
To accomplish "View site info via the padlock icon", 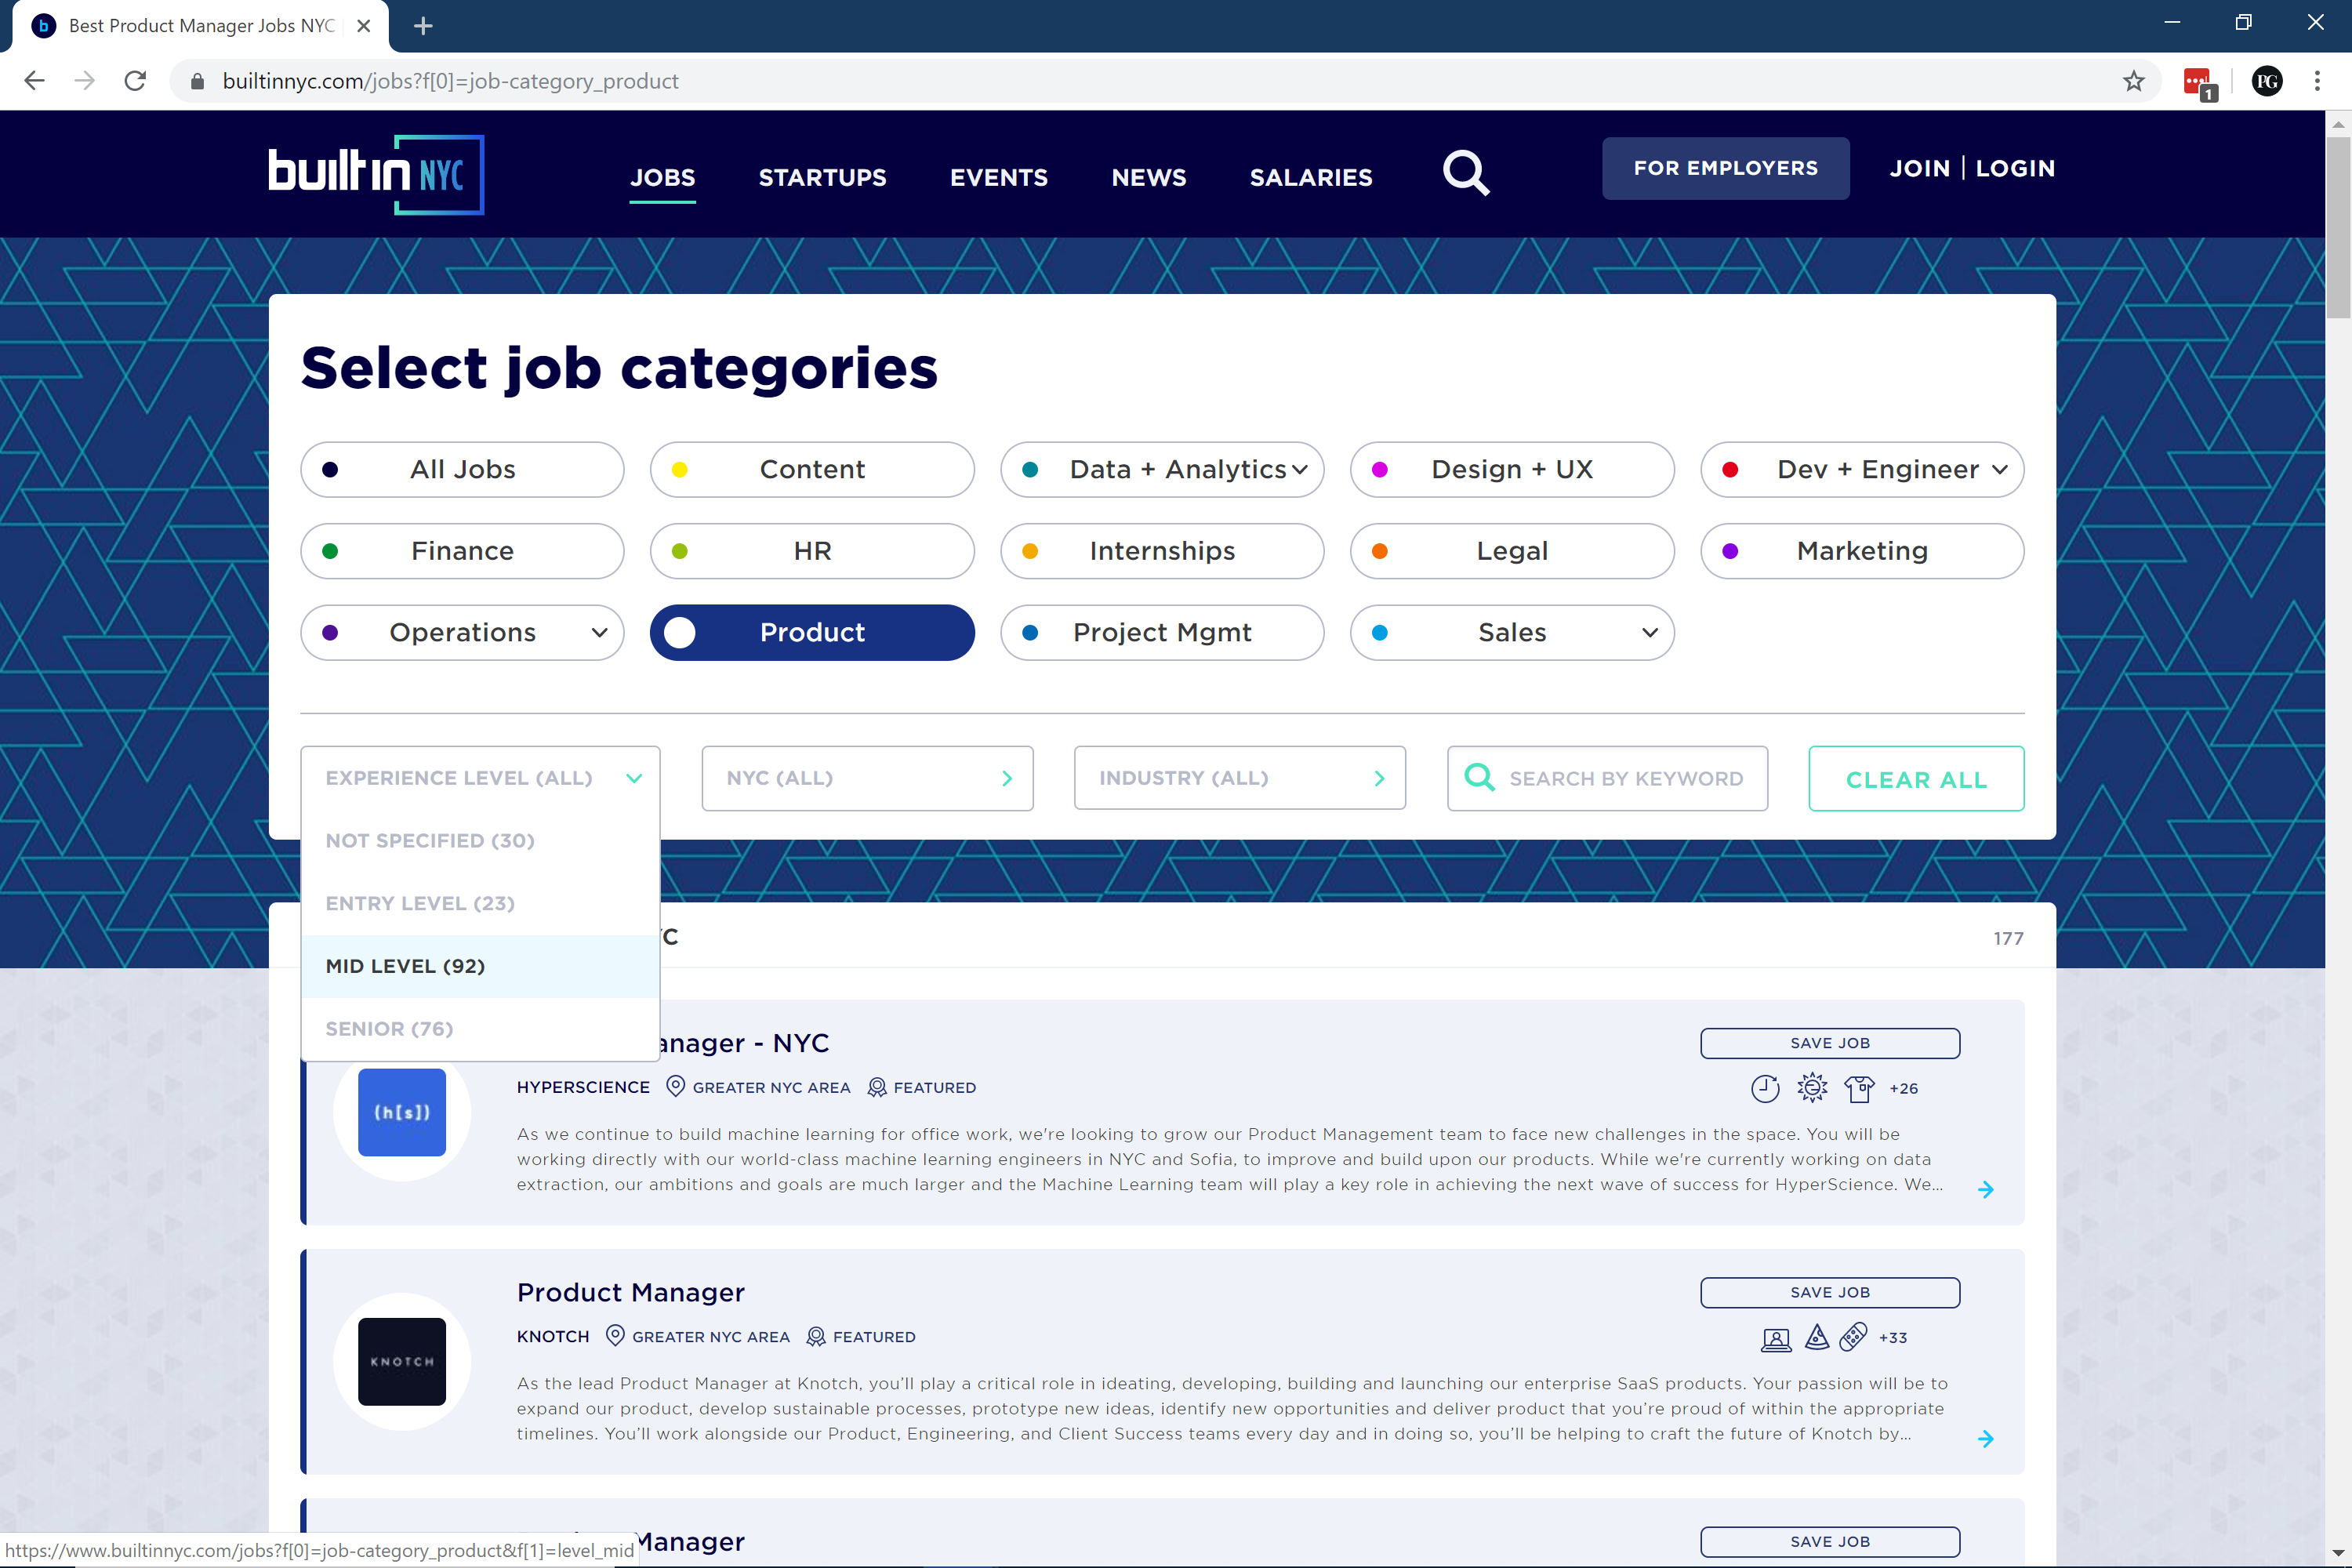I will click(198, 81).
